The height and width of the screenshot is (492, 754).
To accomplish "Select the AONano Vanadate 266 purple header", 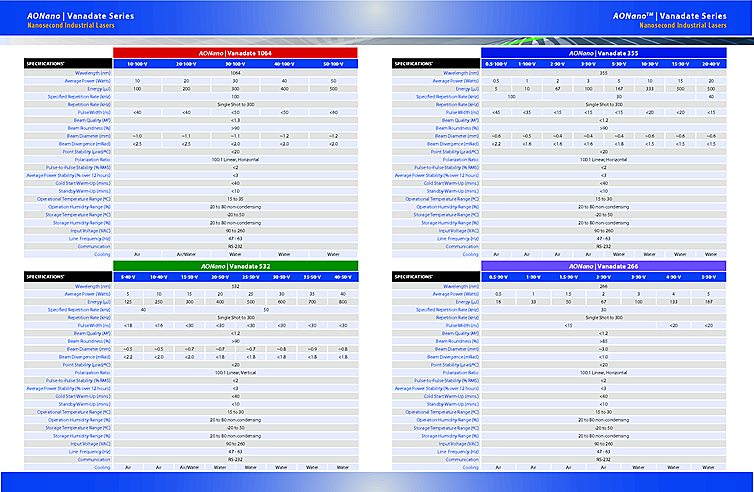I will click(604, 265).
